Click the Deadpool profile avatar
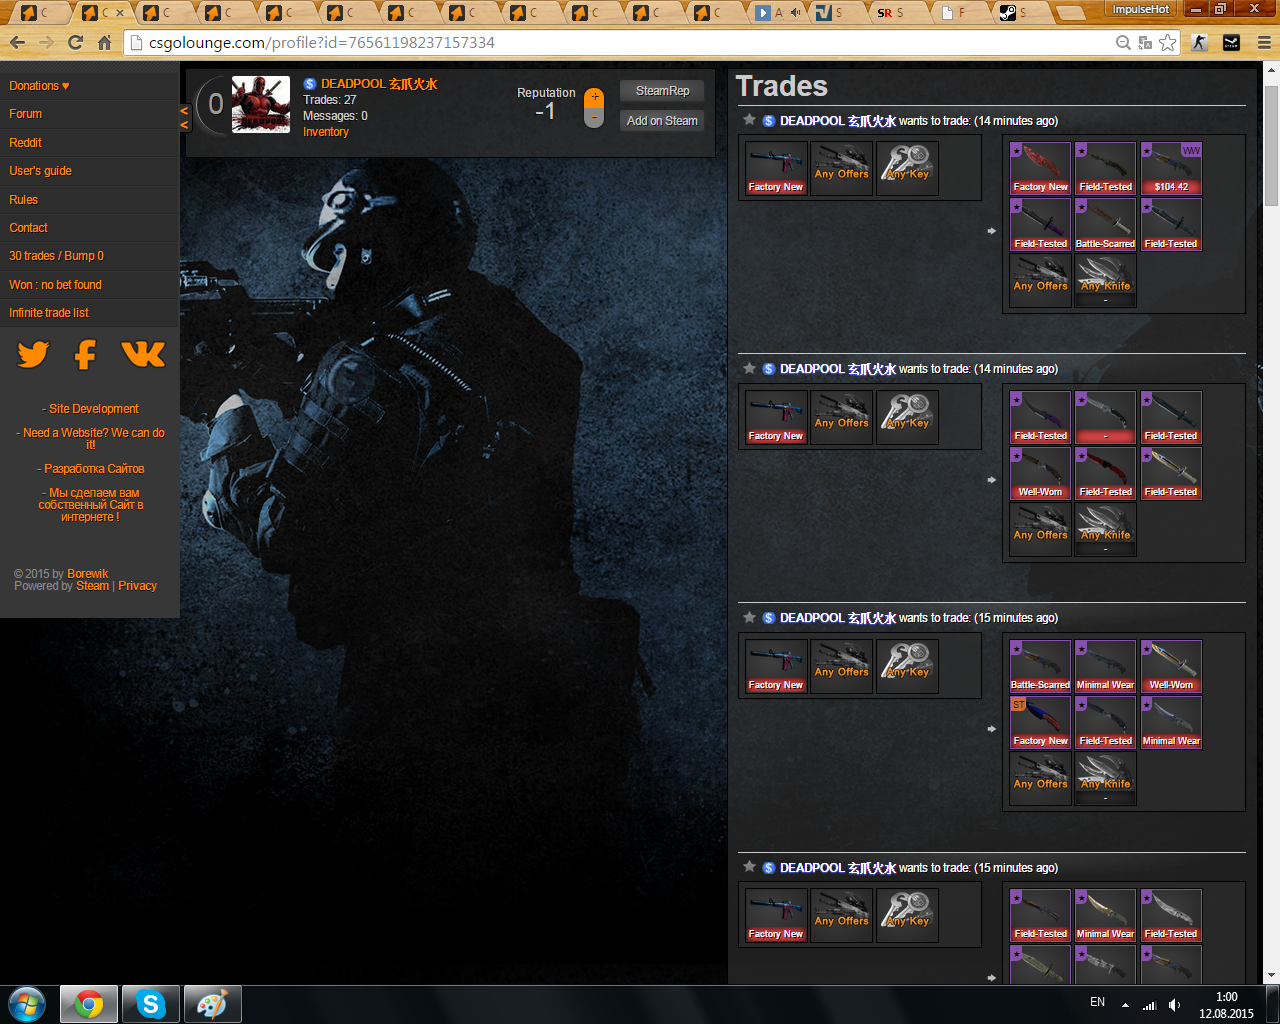The height and width of the screenshot is (1024, 1280). [x=261, y=105]
